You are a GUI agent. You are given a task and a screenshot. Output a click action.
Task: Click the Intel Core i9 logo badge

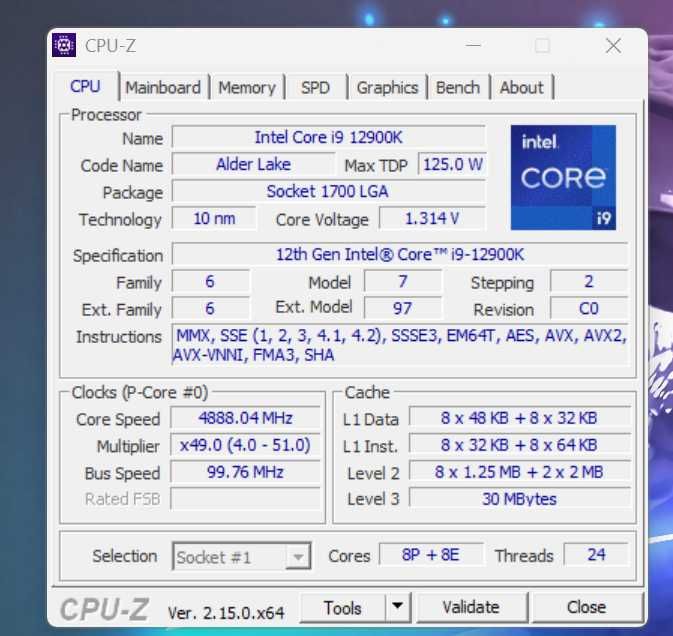(563, 177)
